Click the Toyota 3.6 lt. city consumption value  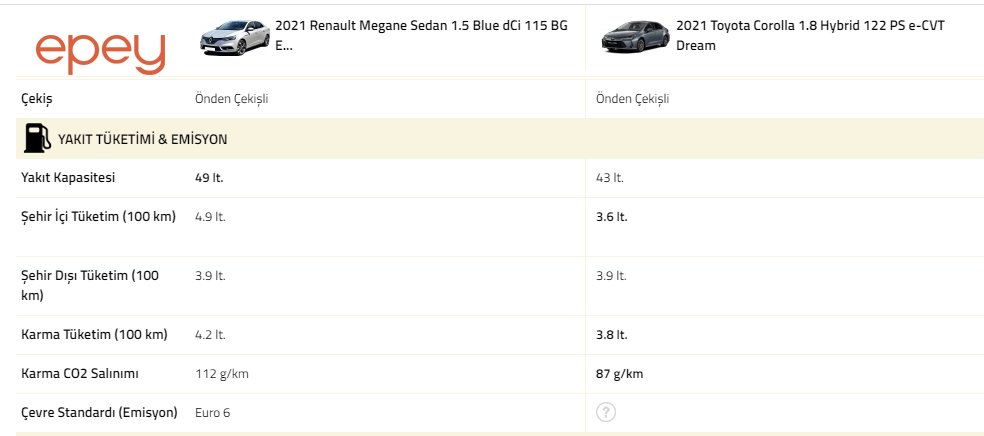click(611, 217)
